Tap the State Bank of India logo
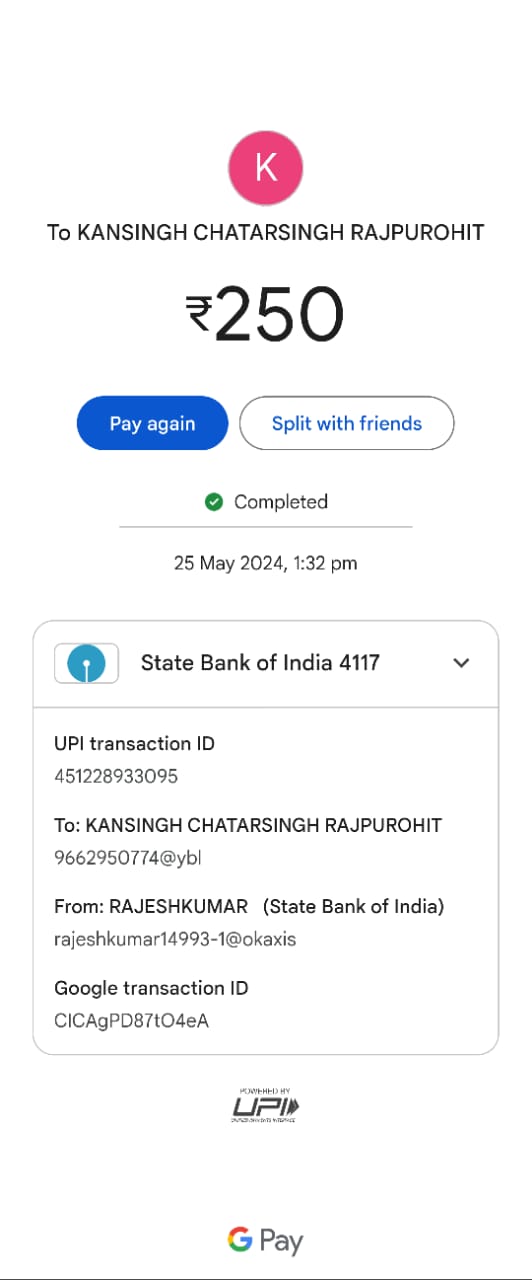 point(86,663)
